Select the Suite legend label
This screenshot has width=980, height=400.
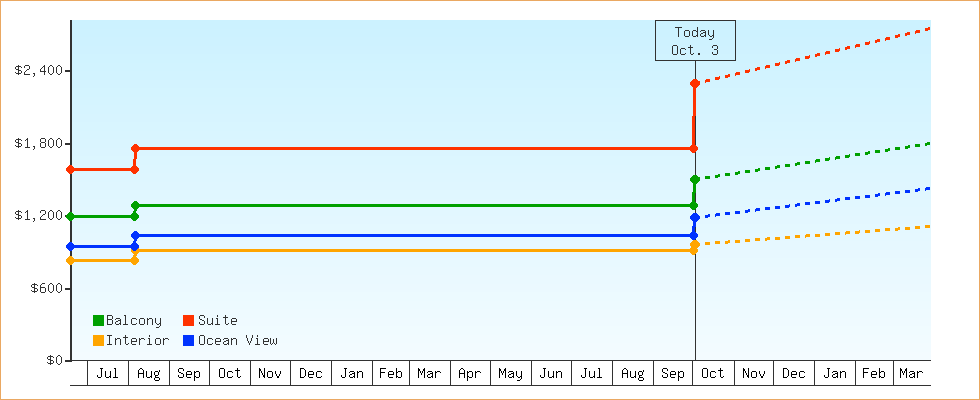tap(217, 320)
